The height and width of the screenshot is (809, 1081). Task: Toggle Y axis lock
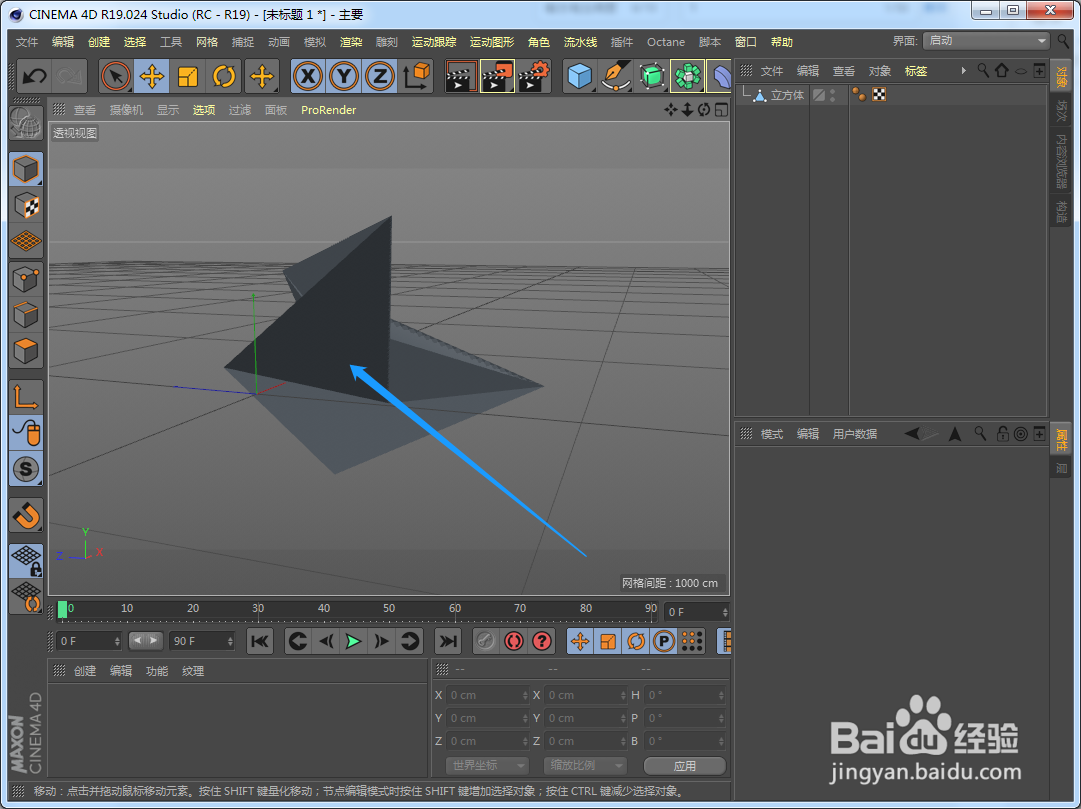click(344, 77)
